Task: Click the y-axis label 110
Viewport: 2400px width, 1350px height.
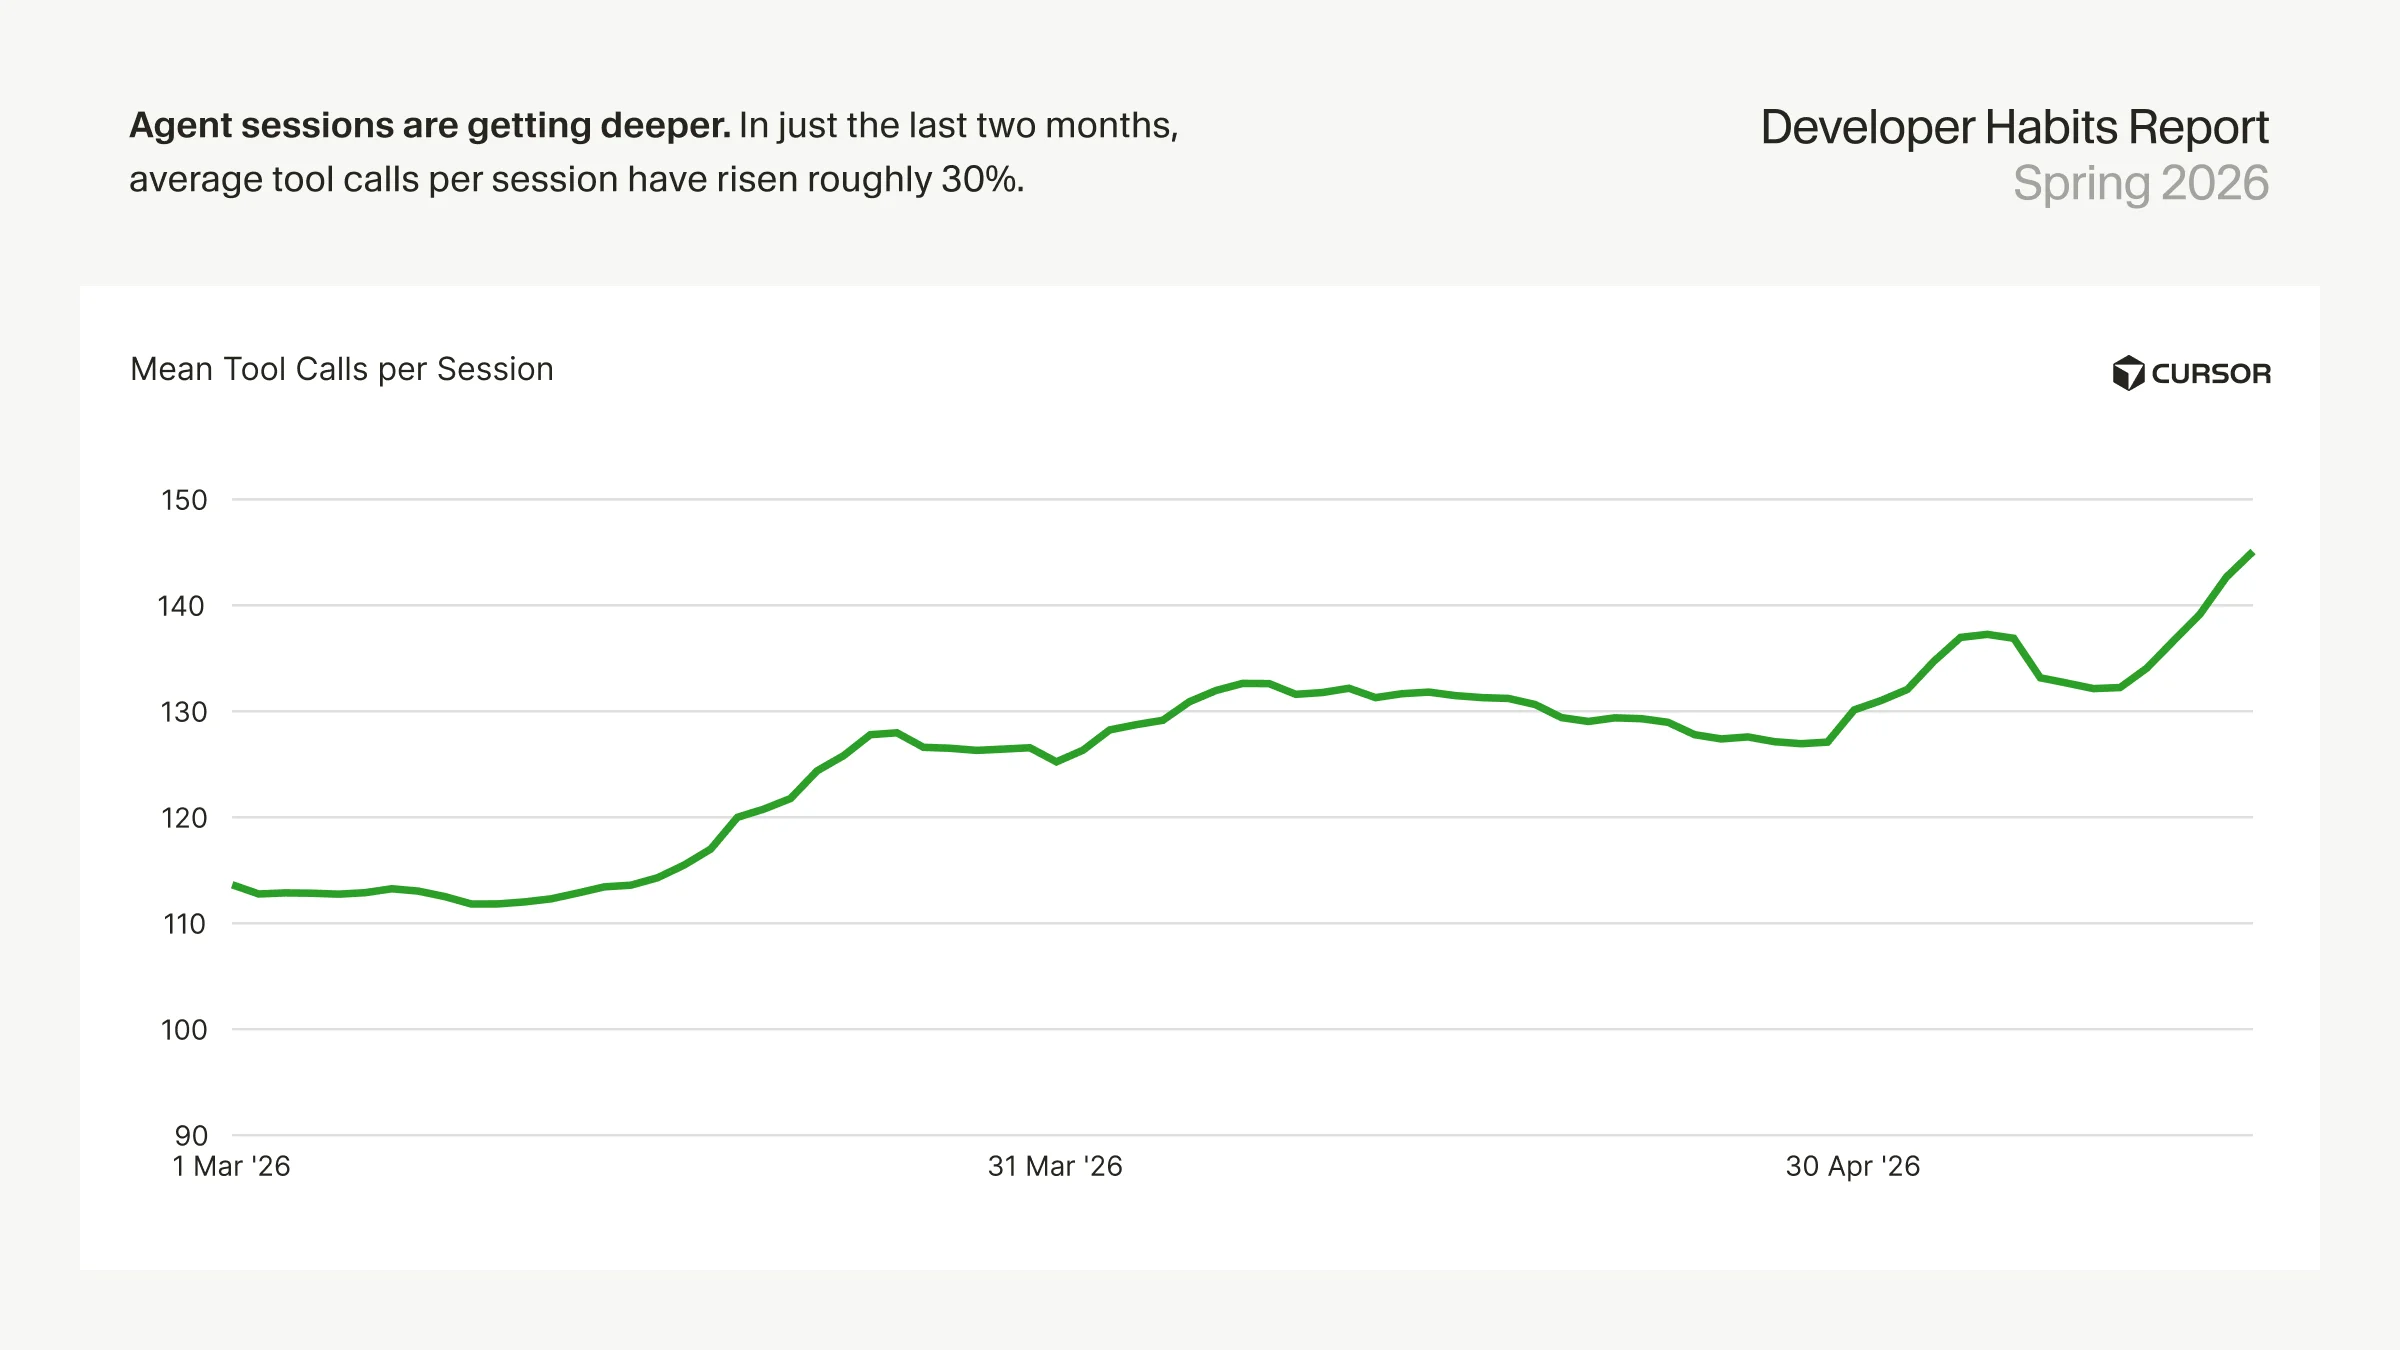Action: (x=184, y=924)
